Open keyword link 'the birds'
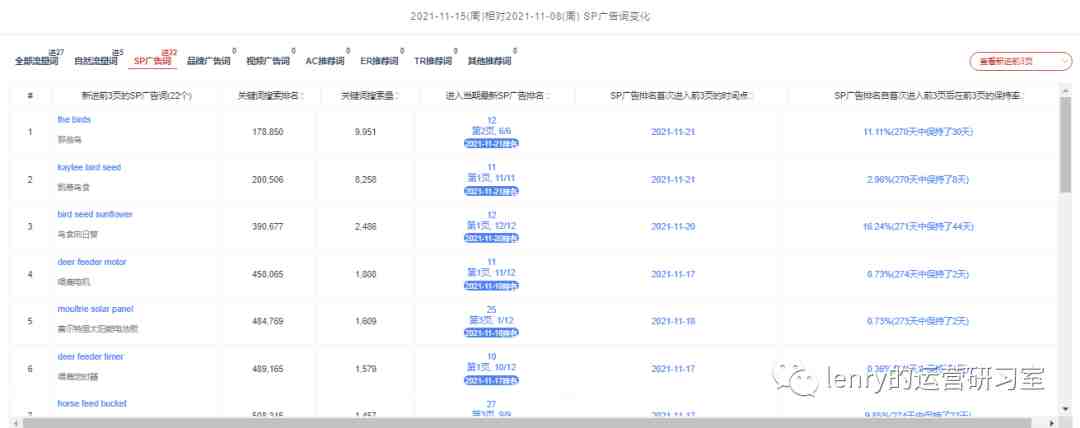The height and width of the screenshot is (428, 1080). coord(74,119)
